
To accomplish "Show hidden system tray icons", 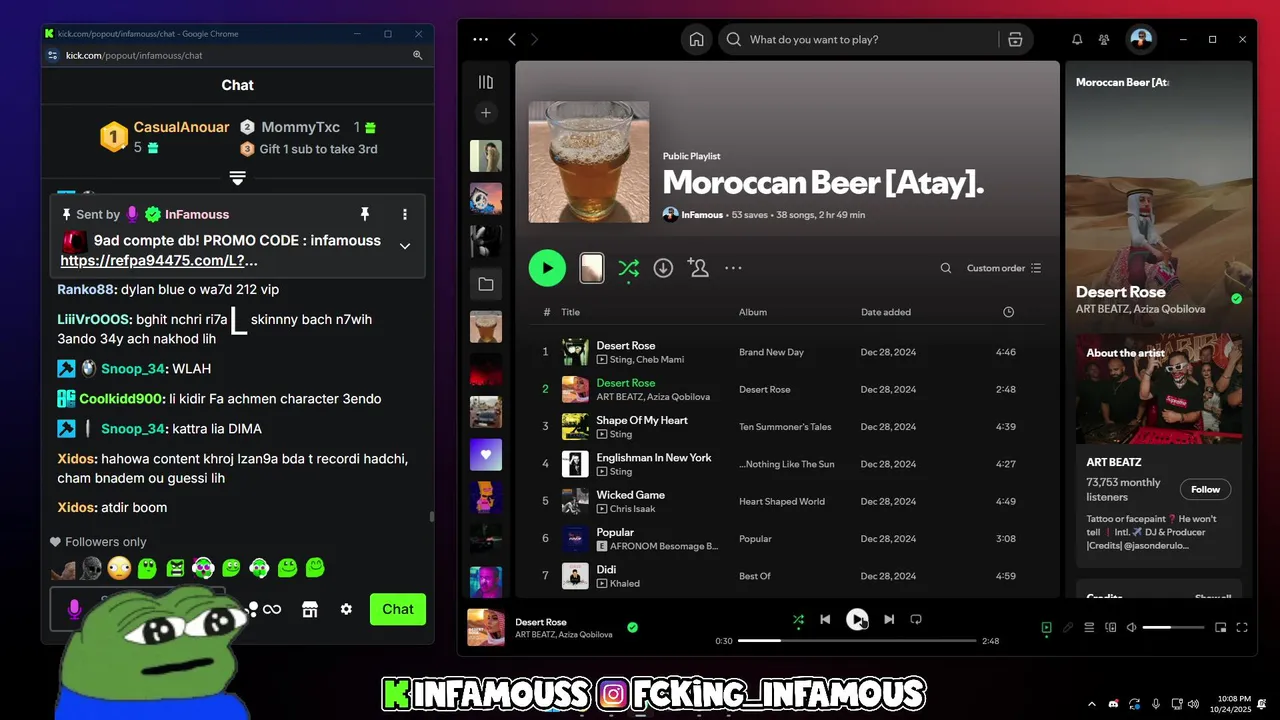I will pyautogui.click(x=1090, y=705).
